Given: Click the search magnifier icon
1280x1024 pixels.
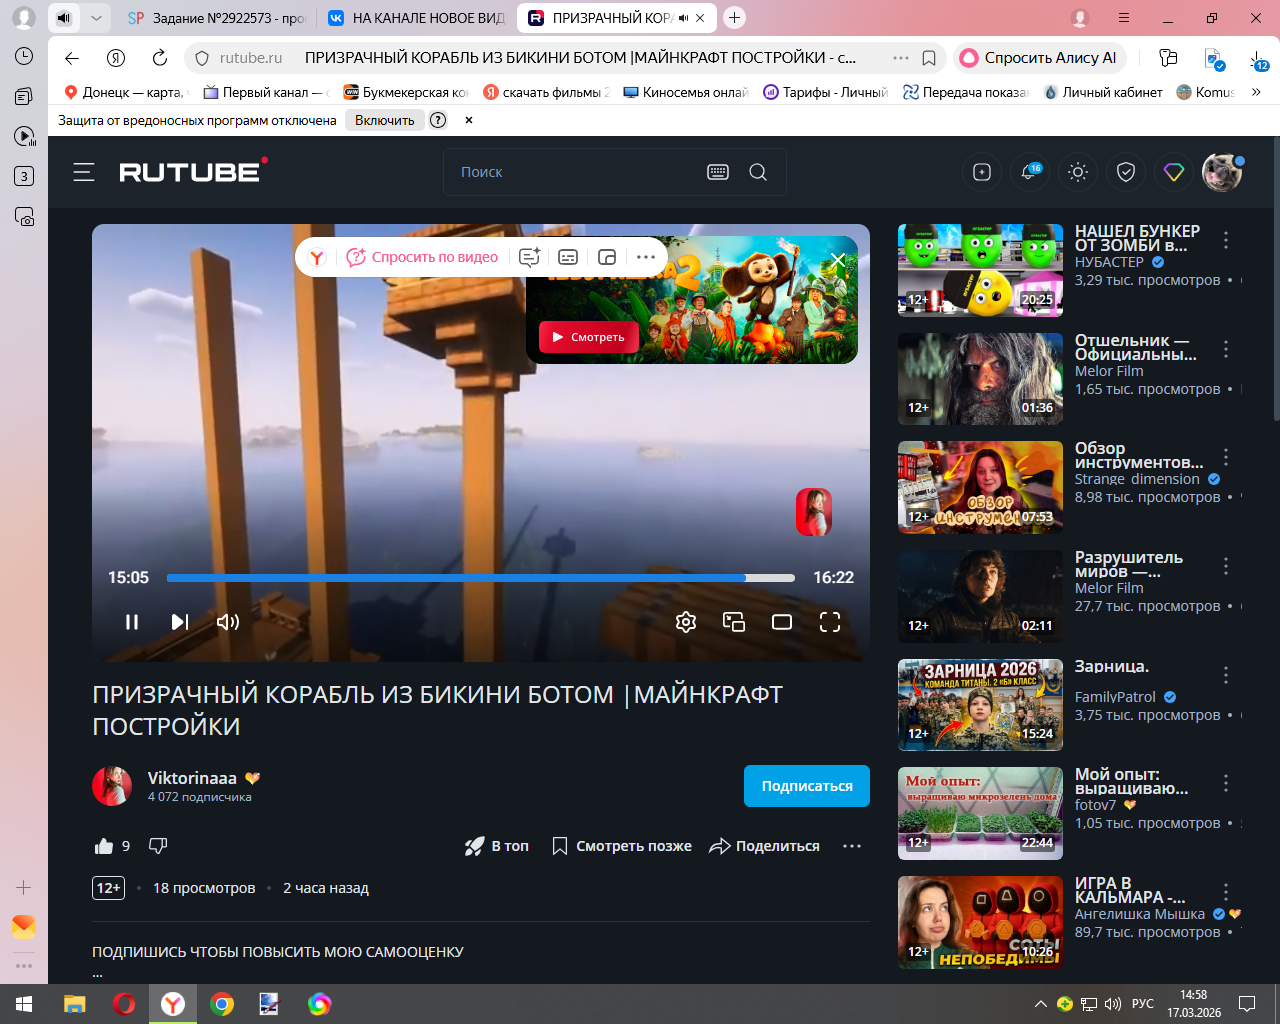Looking at the screenshot, I should click(x=758, y=172).
